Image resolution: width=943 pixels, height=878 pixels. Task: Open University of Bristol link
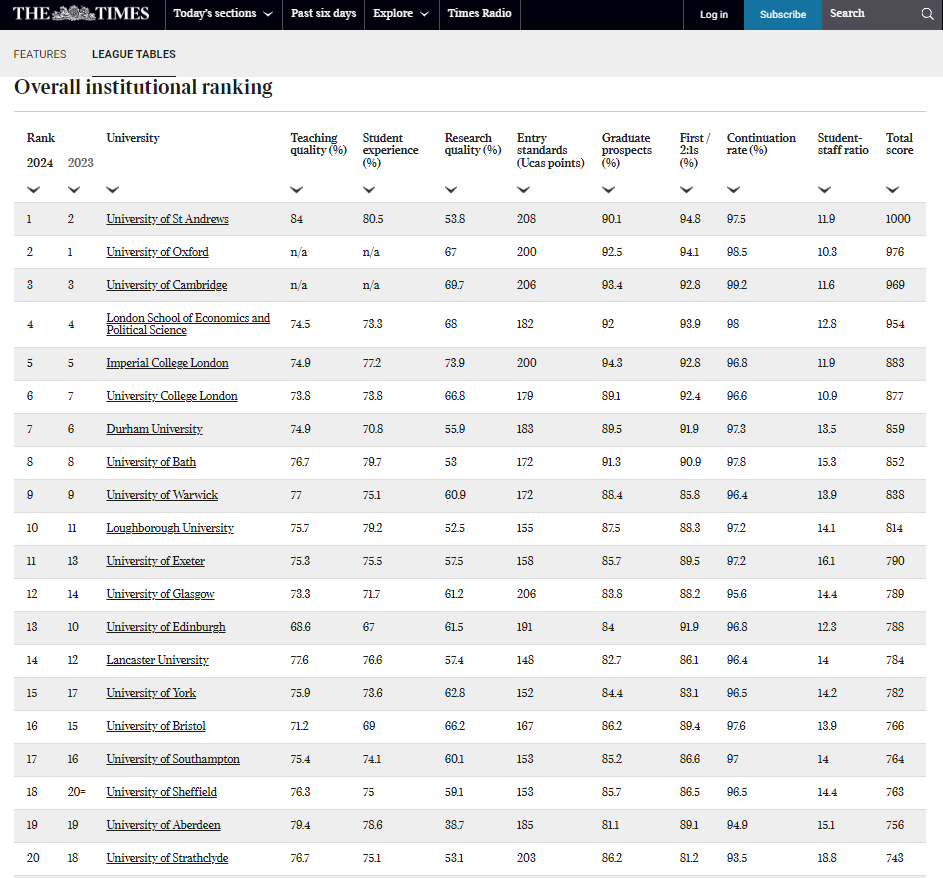click(156, 726)
